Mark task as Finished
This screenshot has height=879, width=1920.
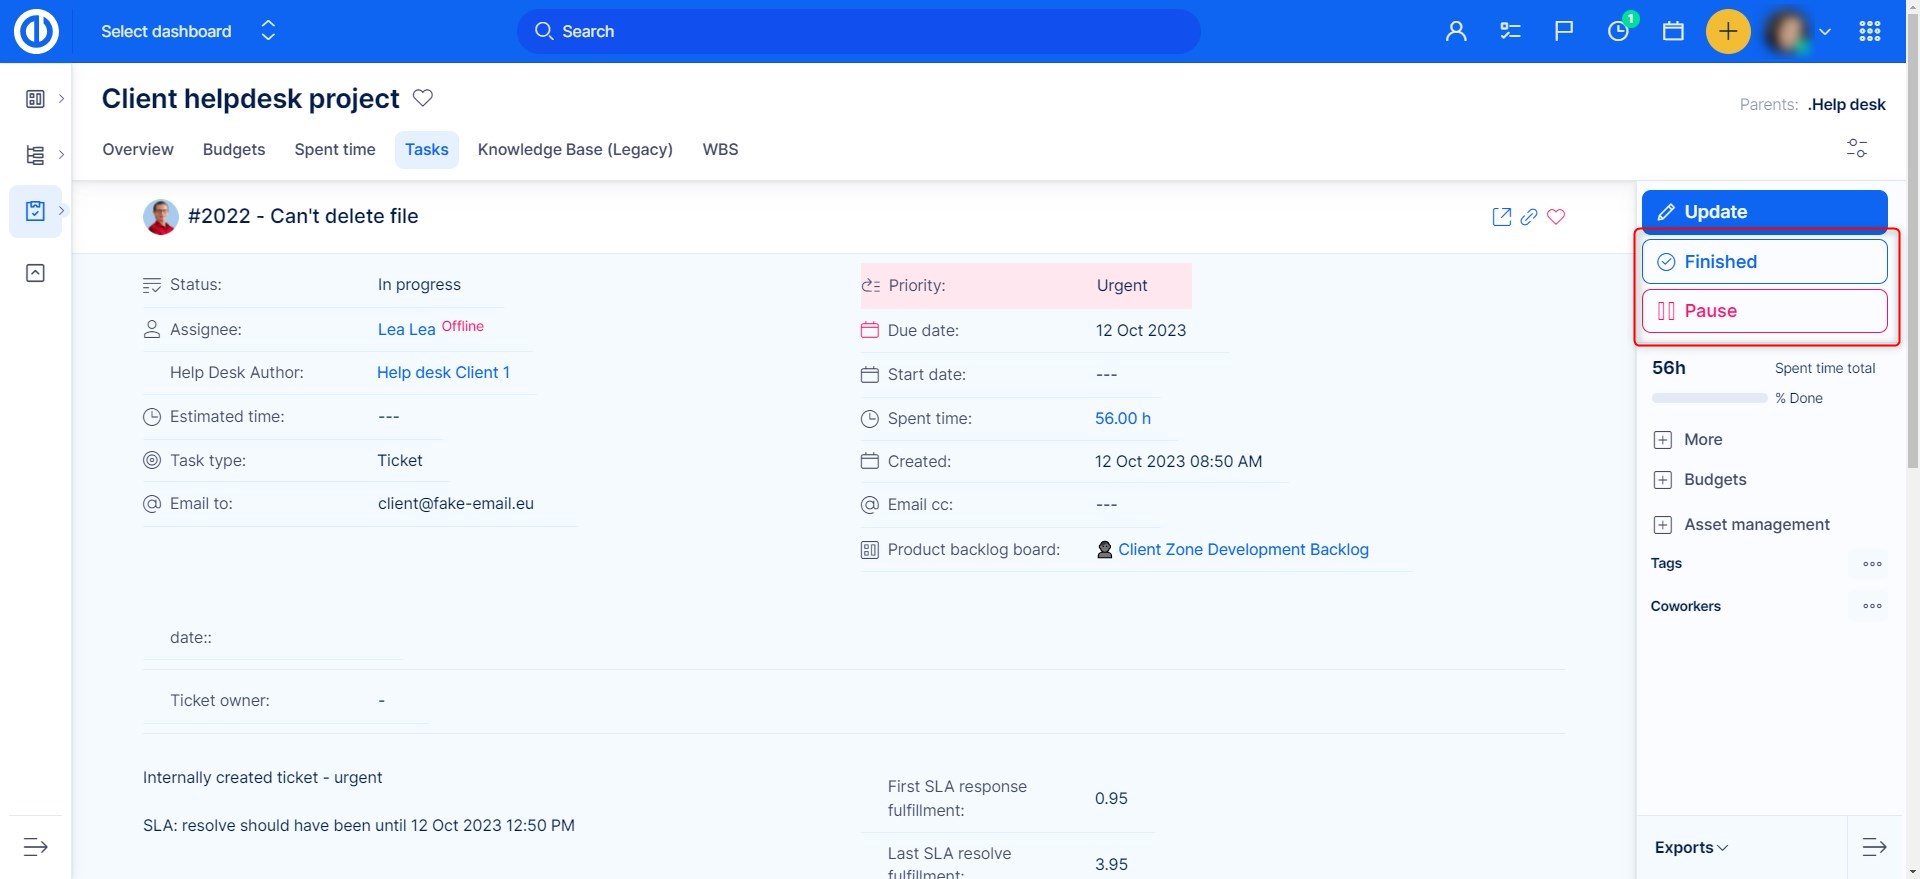[1764, 262]
